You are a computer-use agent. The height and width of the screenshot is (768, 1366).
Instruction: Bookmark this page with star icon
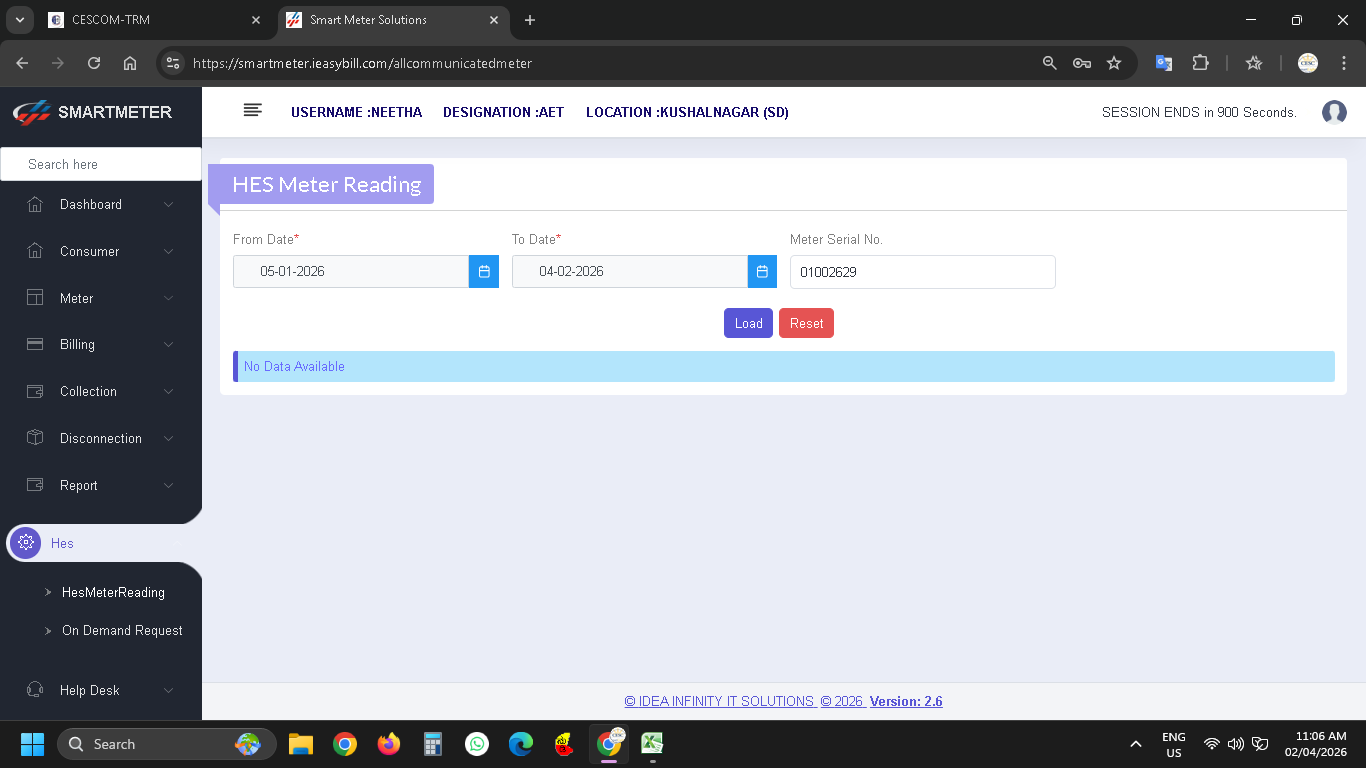[x=1114, y=63]
